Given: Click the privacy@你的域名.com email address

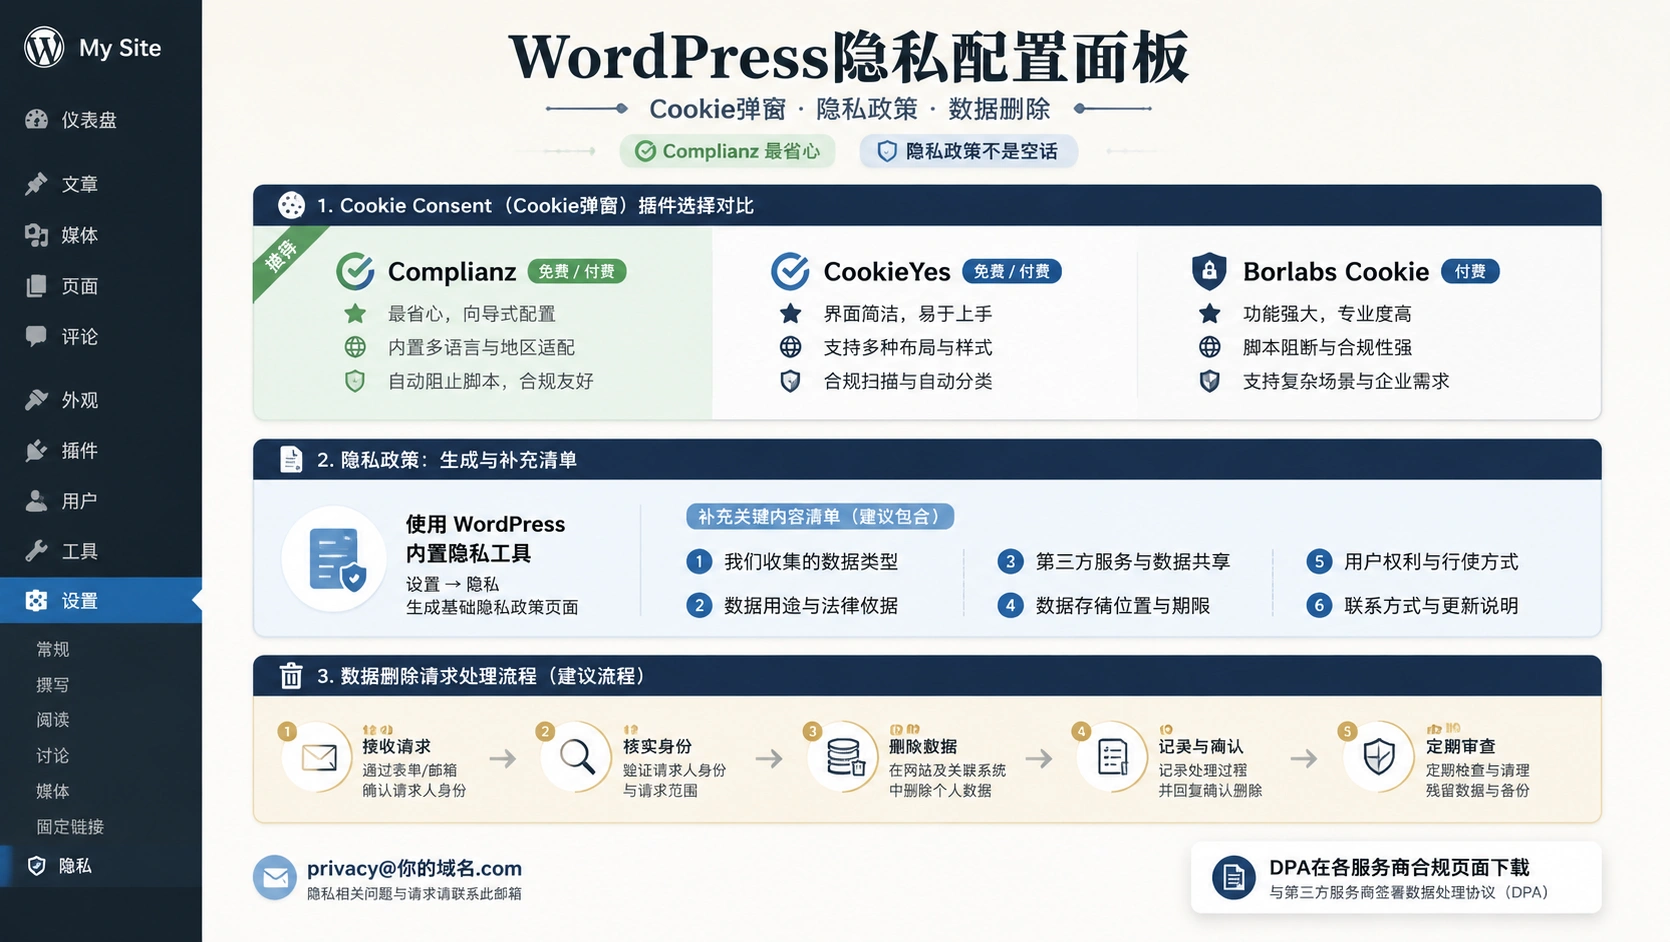Looking at the screenshot, I should [x=414, y=868].
